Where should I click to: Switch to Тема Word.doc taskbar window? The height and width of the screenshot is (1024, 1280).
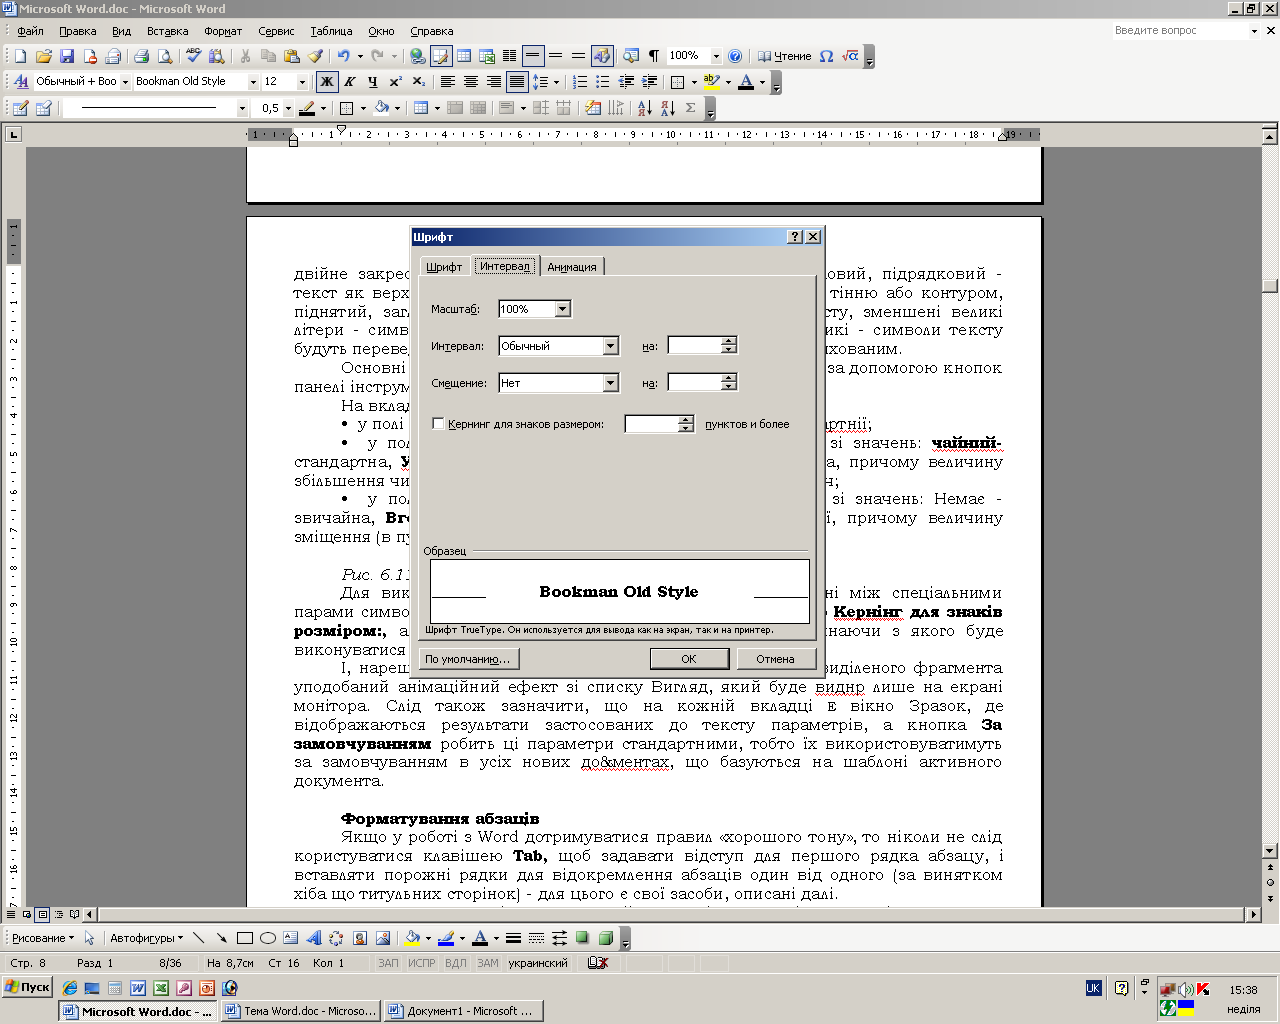pyautogui.click(x=301, y=1011)
